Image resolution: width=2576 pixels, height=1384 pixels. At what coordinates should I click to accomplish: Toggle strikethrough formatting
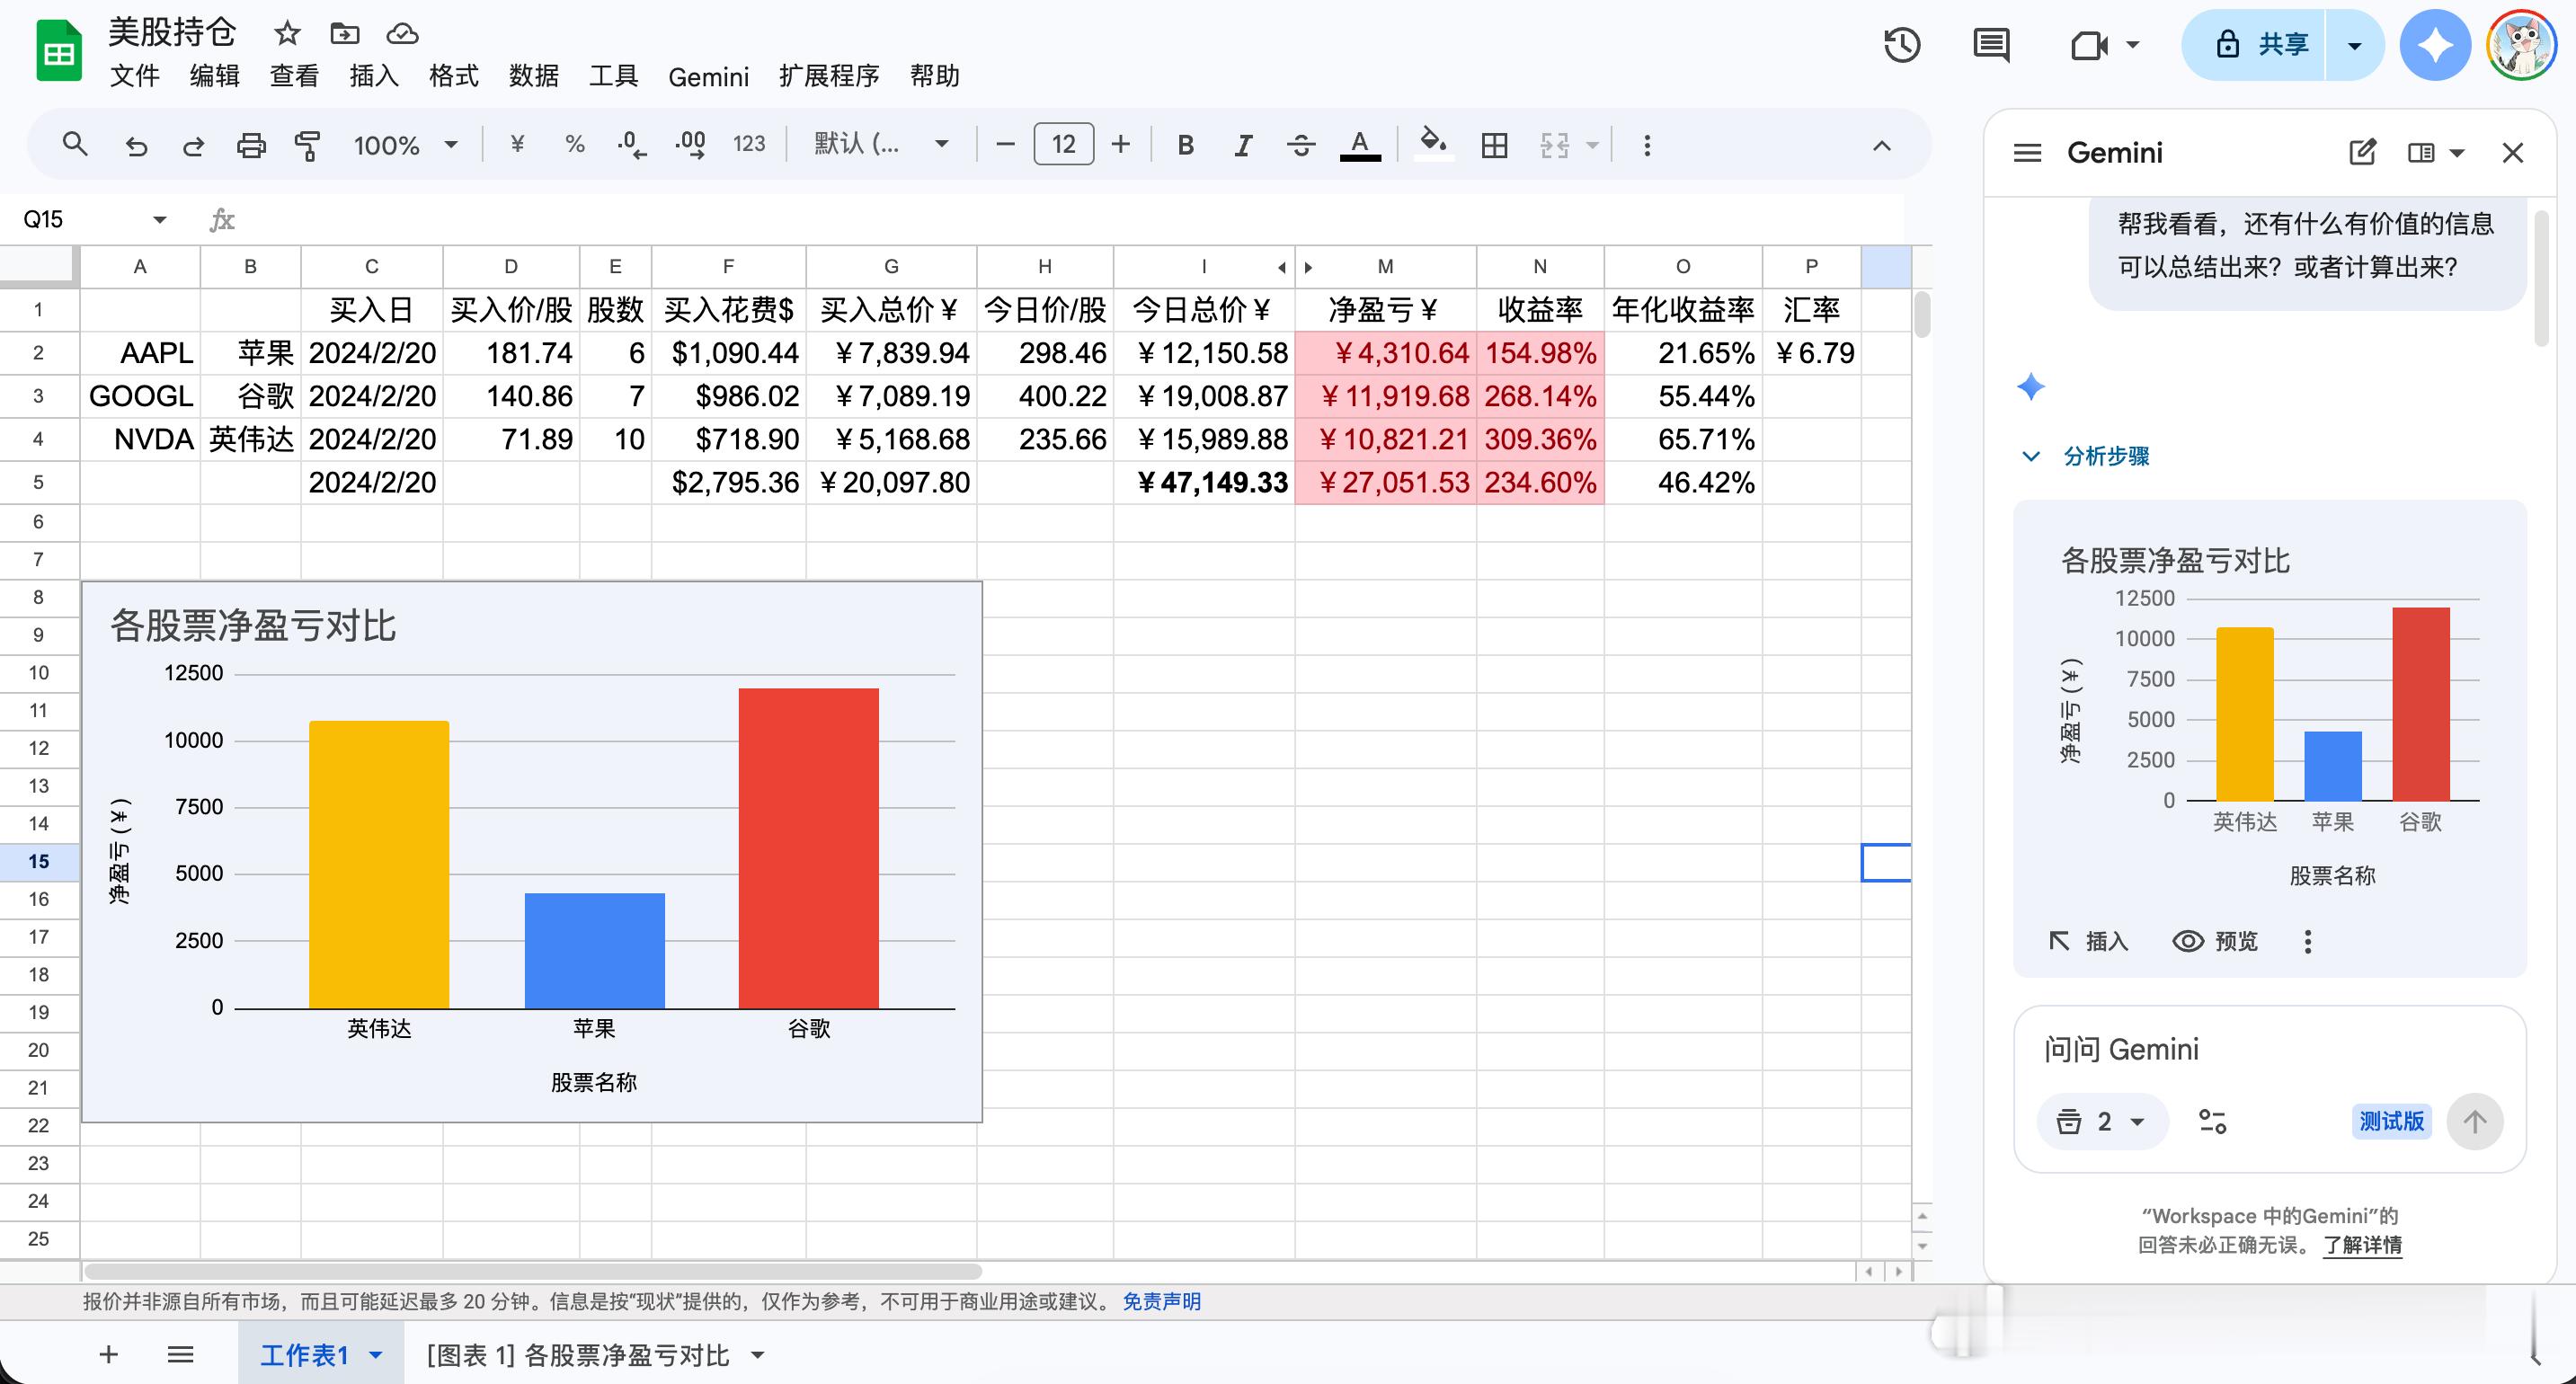[1301, 146]
